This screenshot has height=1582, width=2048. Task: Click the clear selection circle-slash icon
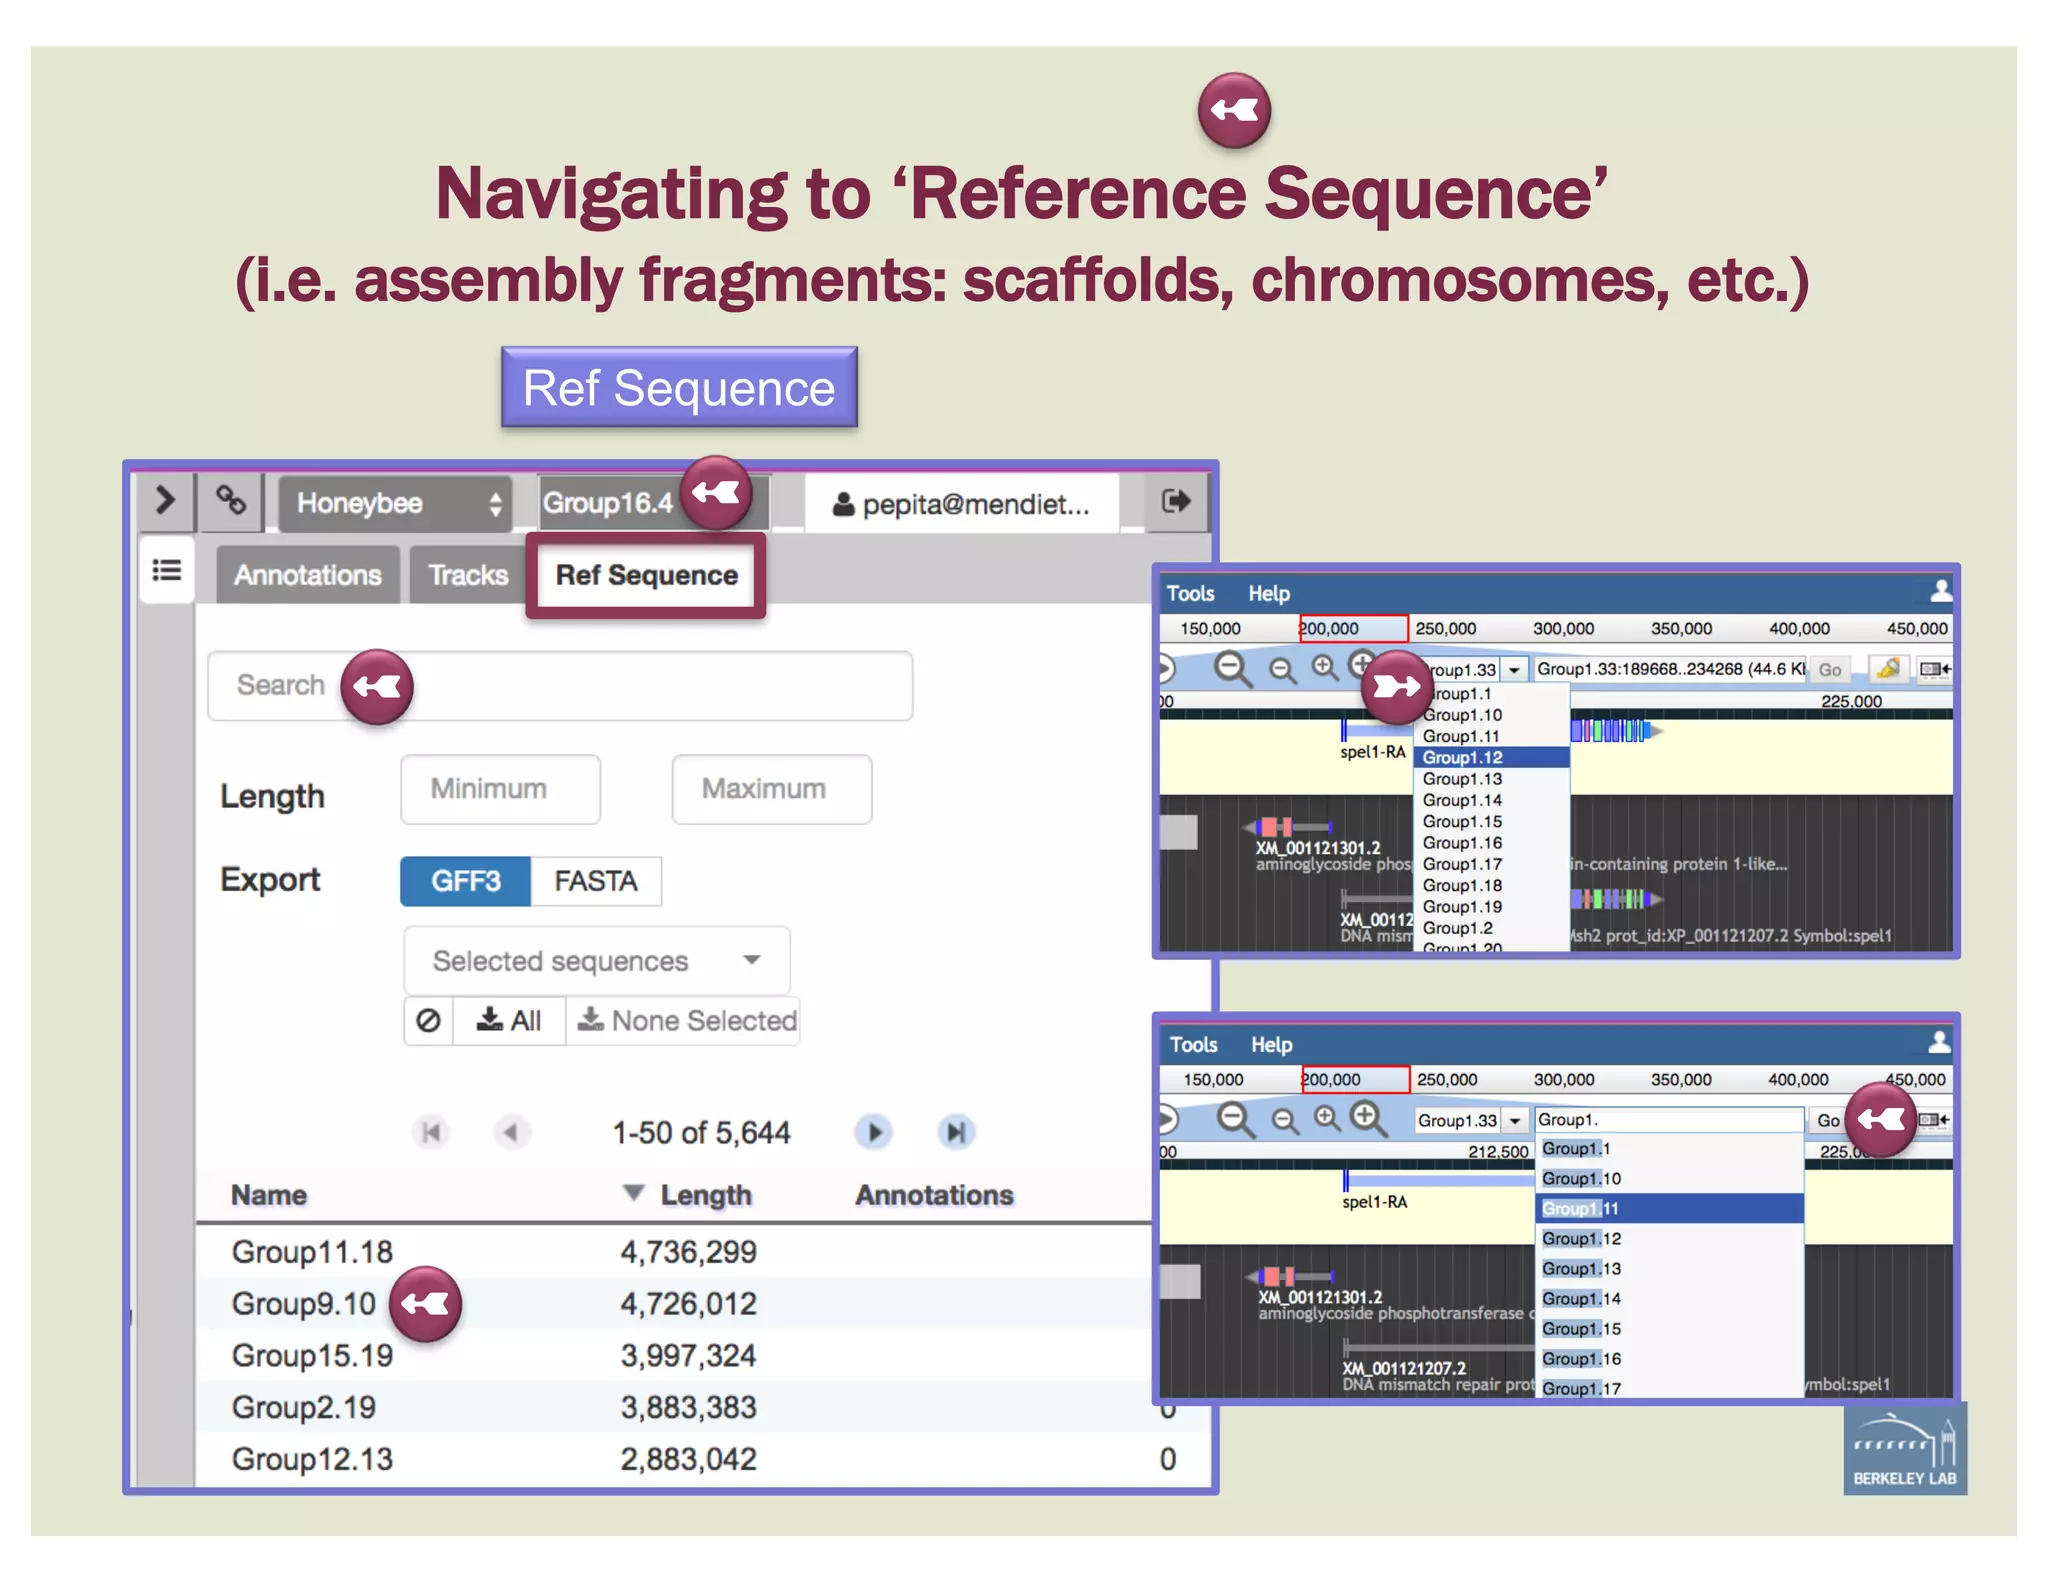coord(429,1021)
